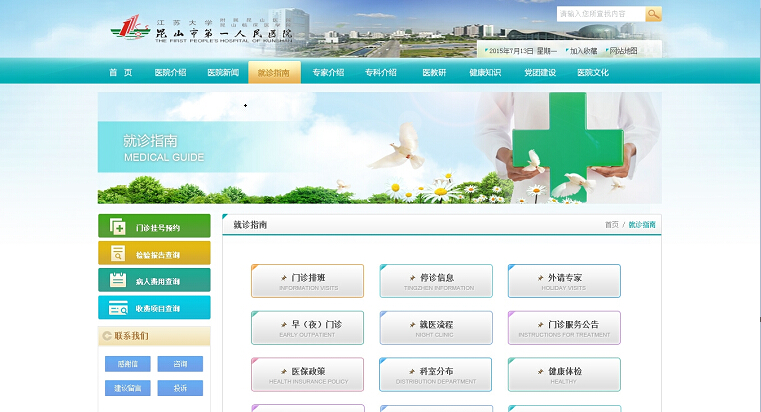
Task: Click the 停诊信息 guide tile
Action: 435,281
